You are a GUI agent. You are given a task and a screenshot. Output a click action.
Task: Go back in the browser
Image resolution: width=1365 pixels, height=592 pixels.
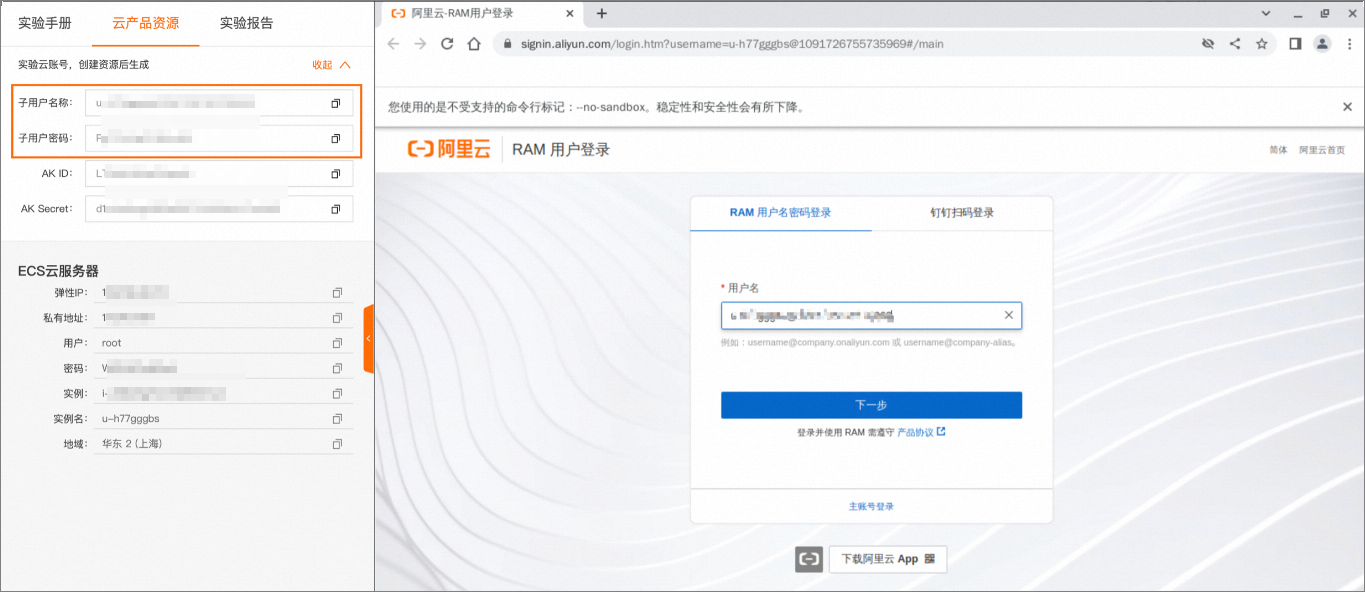pos(393,44)
